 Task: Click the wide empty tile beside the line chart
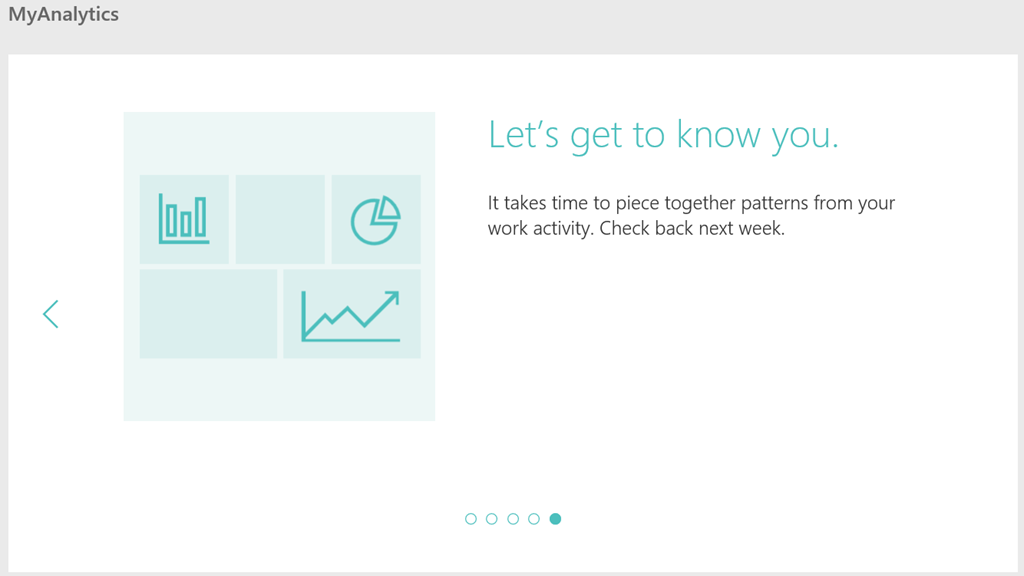coord(208,314)
